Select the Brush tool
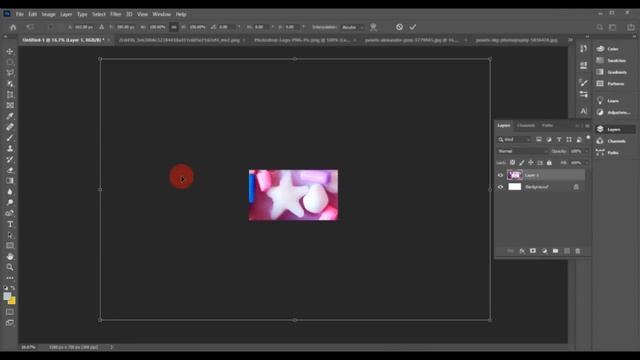 (10, 138)
